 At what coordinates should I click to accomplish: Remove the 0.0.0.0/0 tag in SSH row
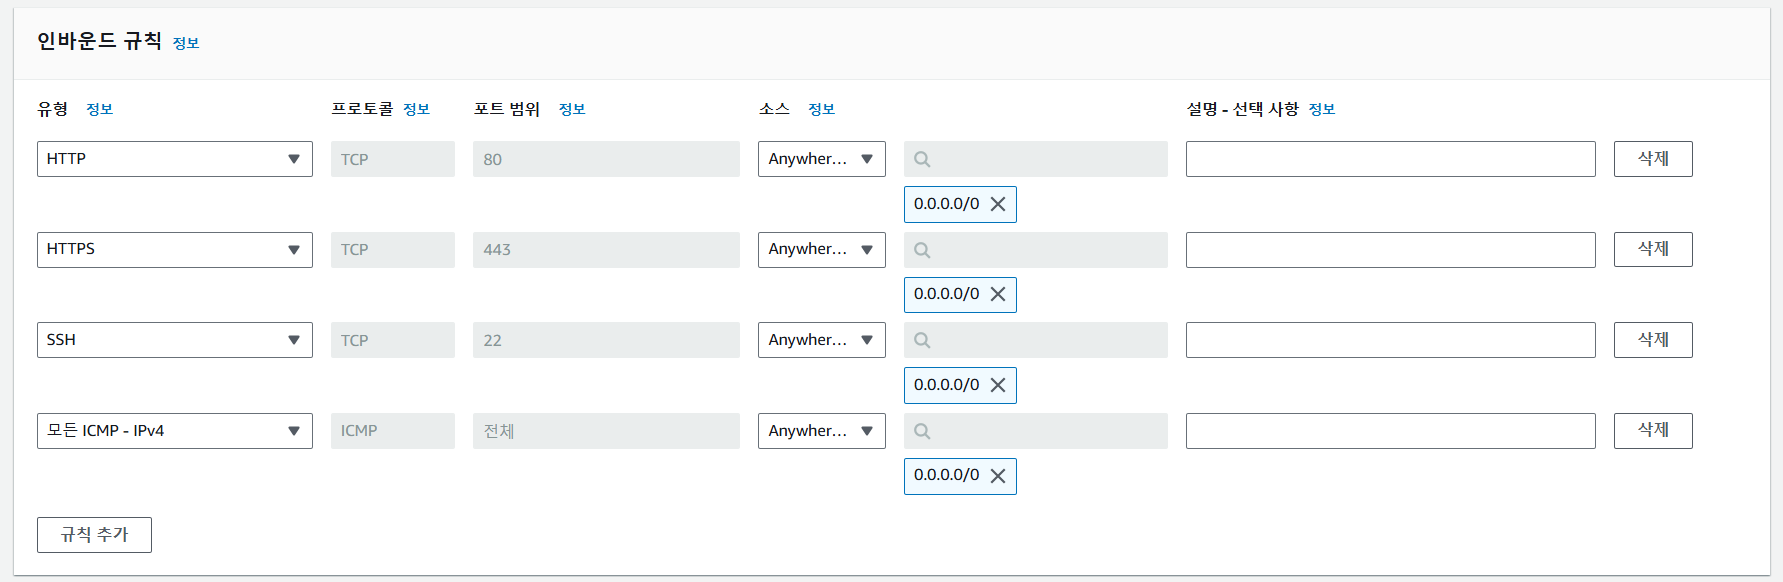click(998, 385)
